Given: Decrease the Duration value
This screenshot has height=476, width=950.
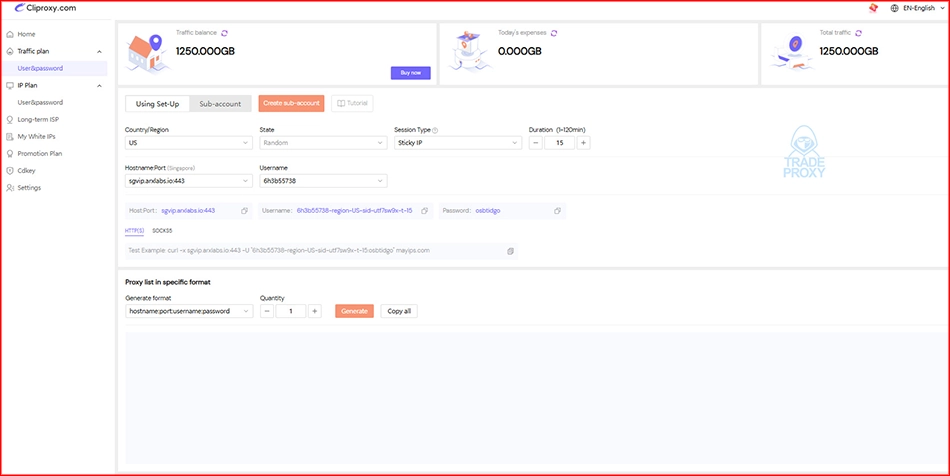Looking at the screenshot, I should click(536, 143).
